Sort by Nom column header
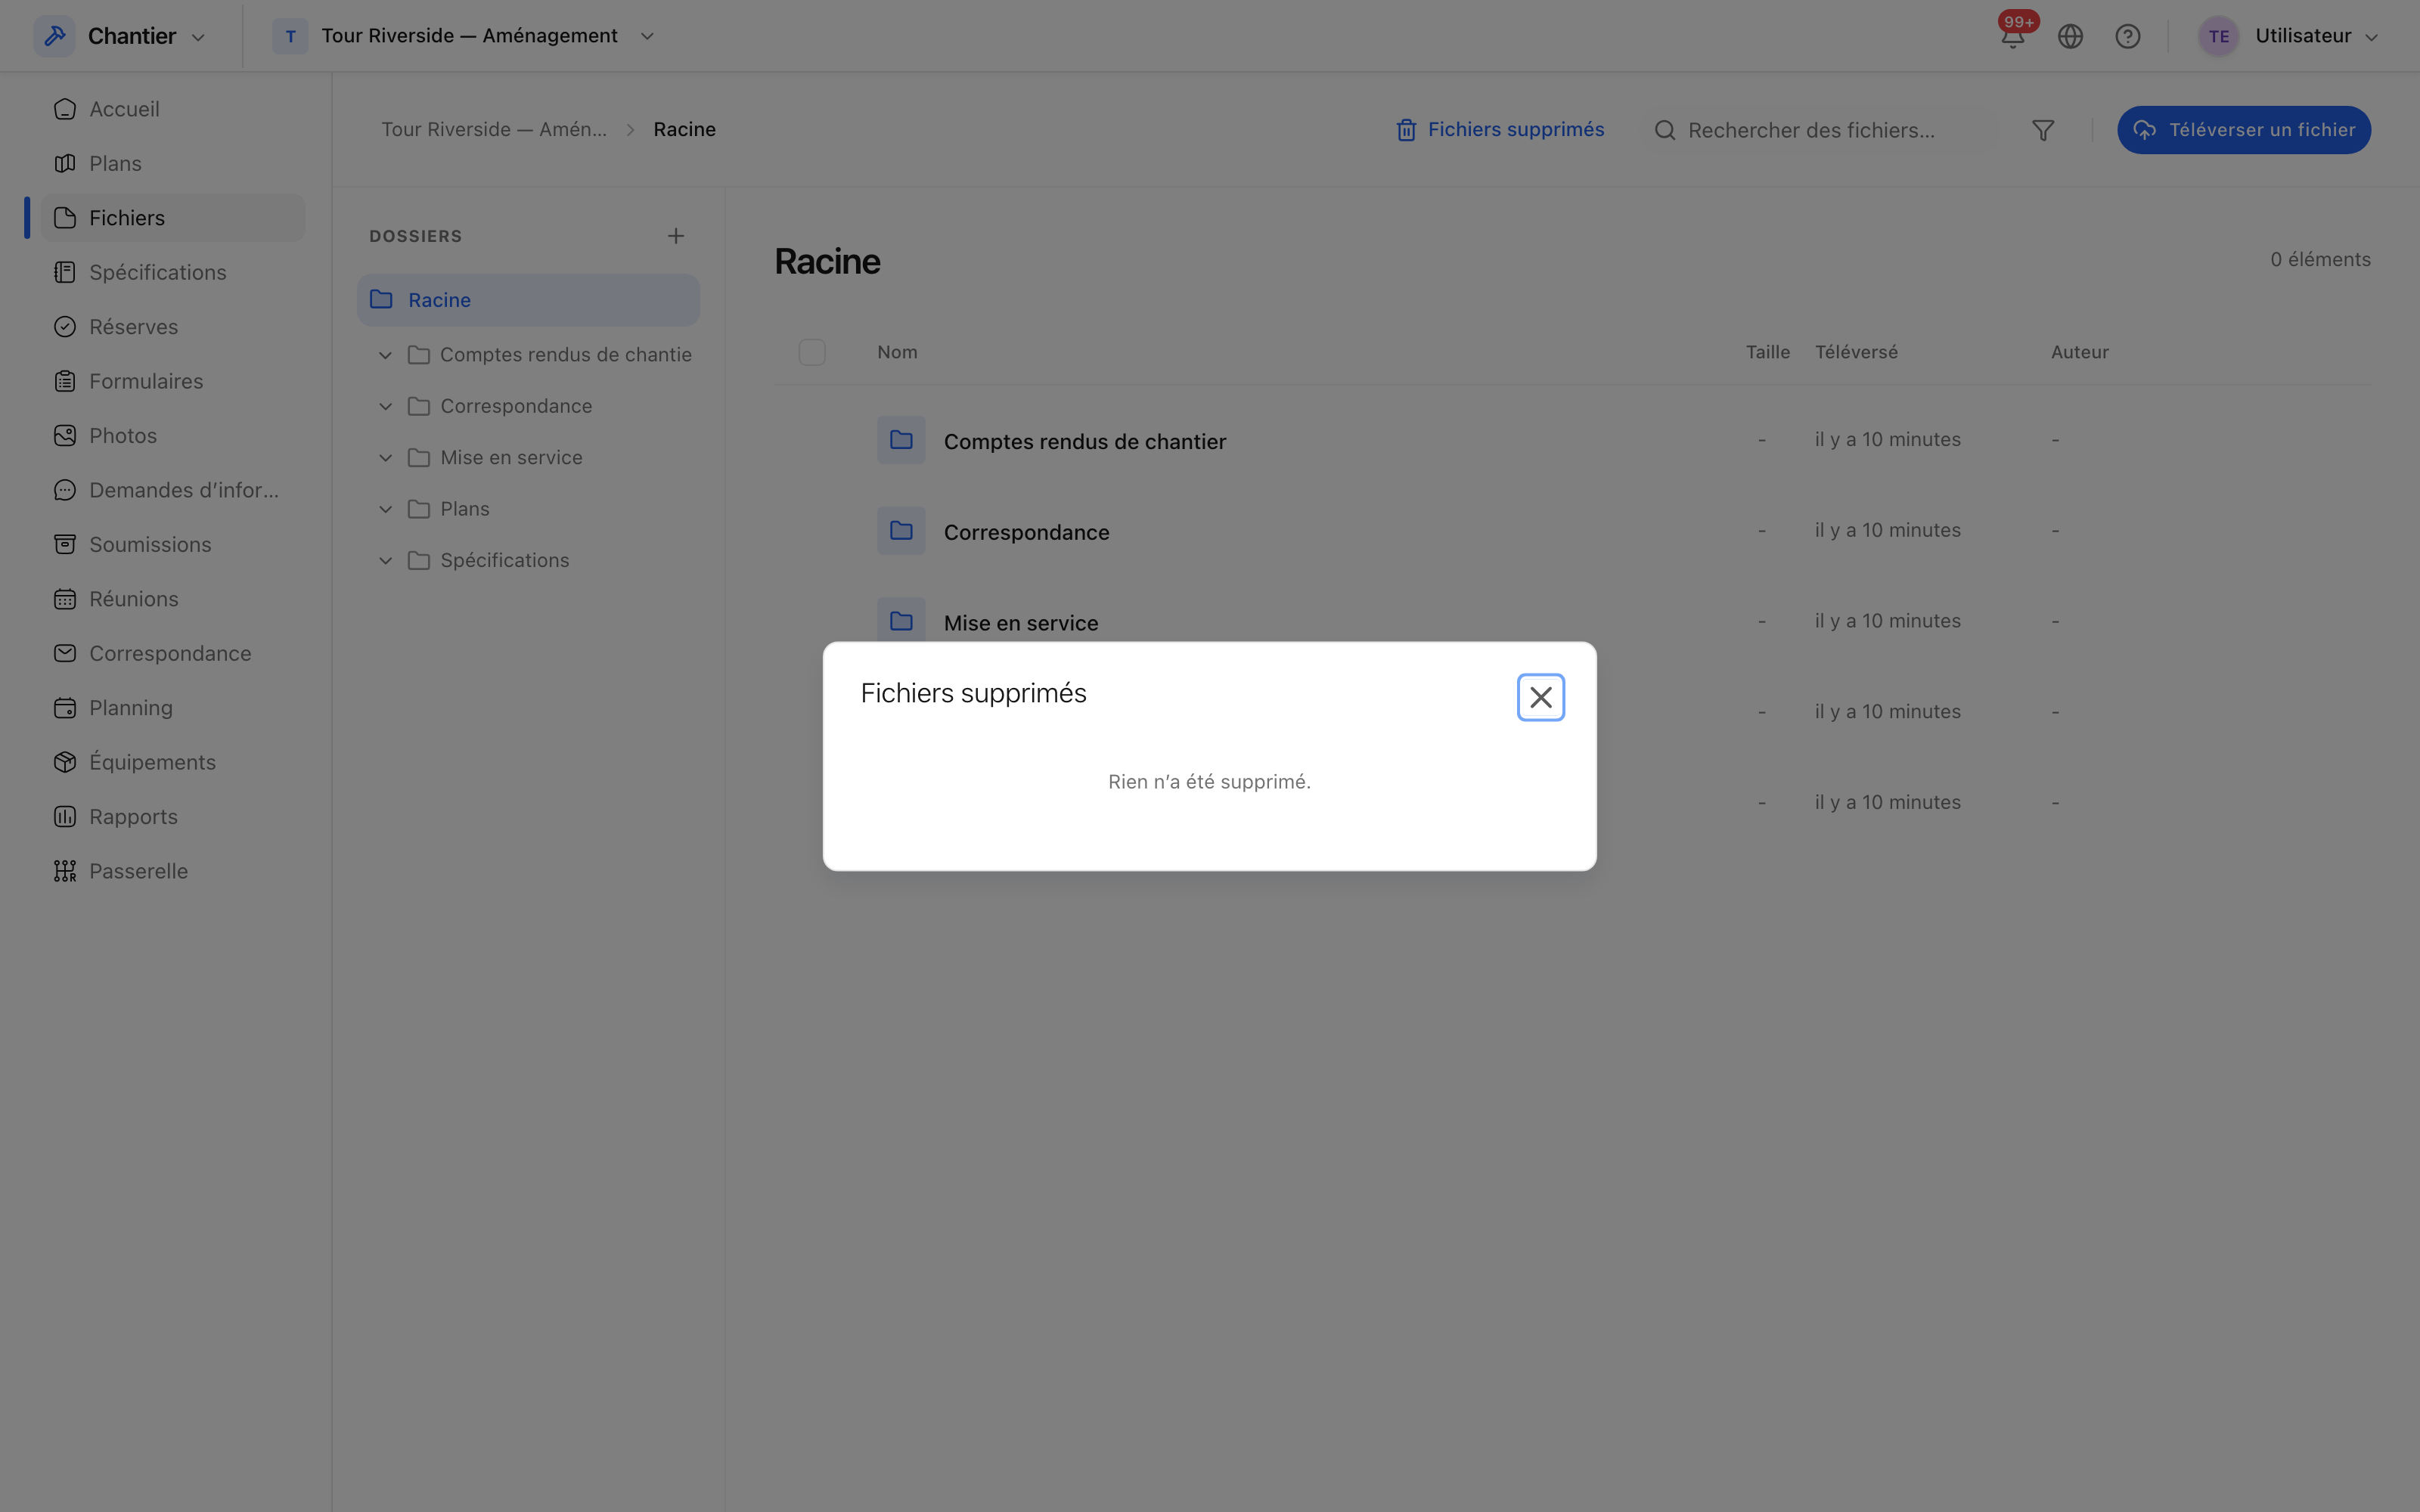 (897, 352)
